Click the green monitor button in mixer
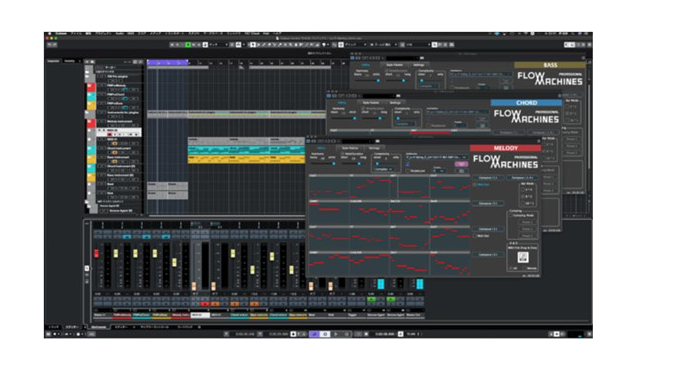Image resolution: width=676 pixels, height=372 pixels. pyautogui.click(x=372, y=299)
